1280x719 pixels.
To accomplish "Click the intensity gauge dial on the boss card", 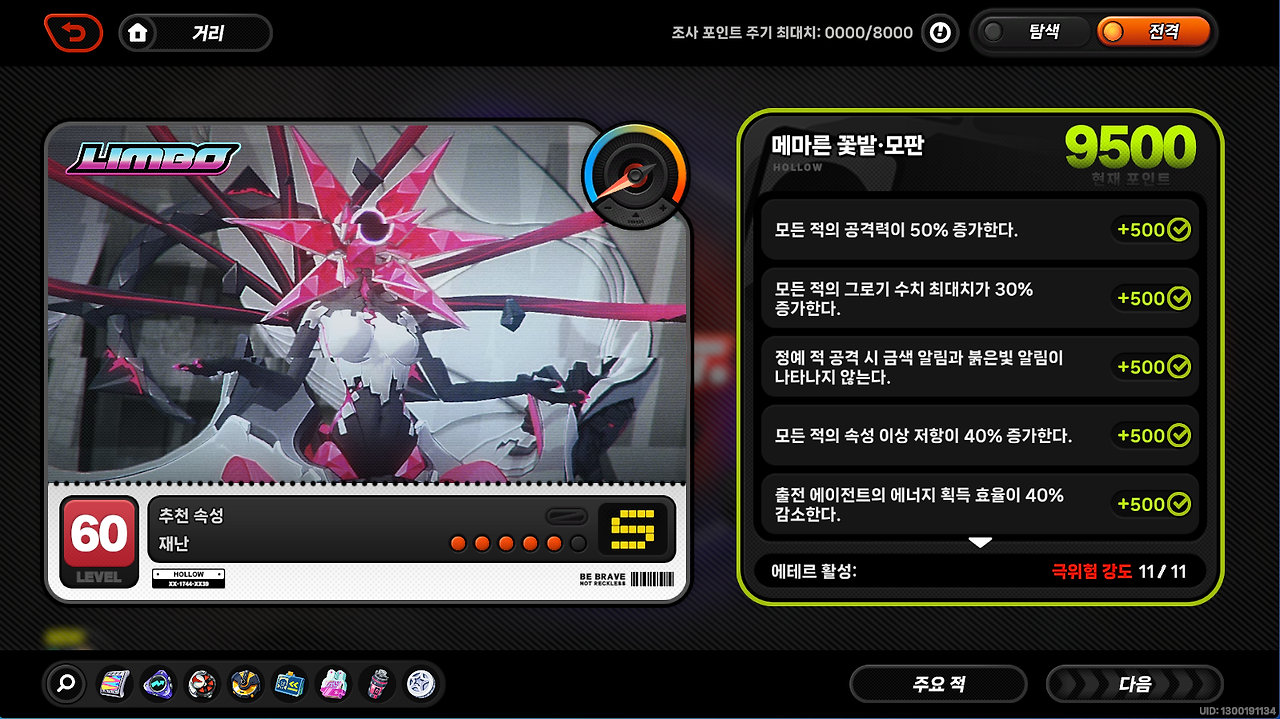I will 635,177.
